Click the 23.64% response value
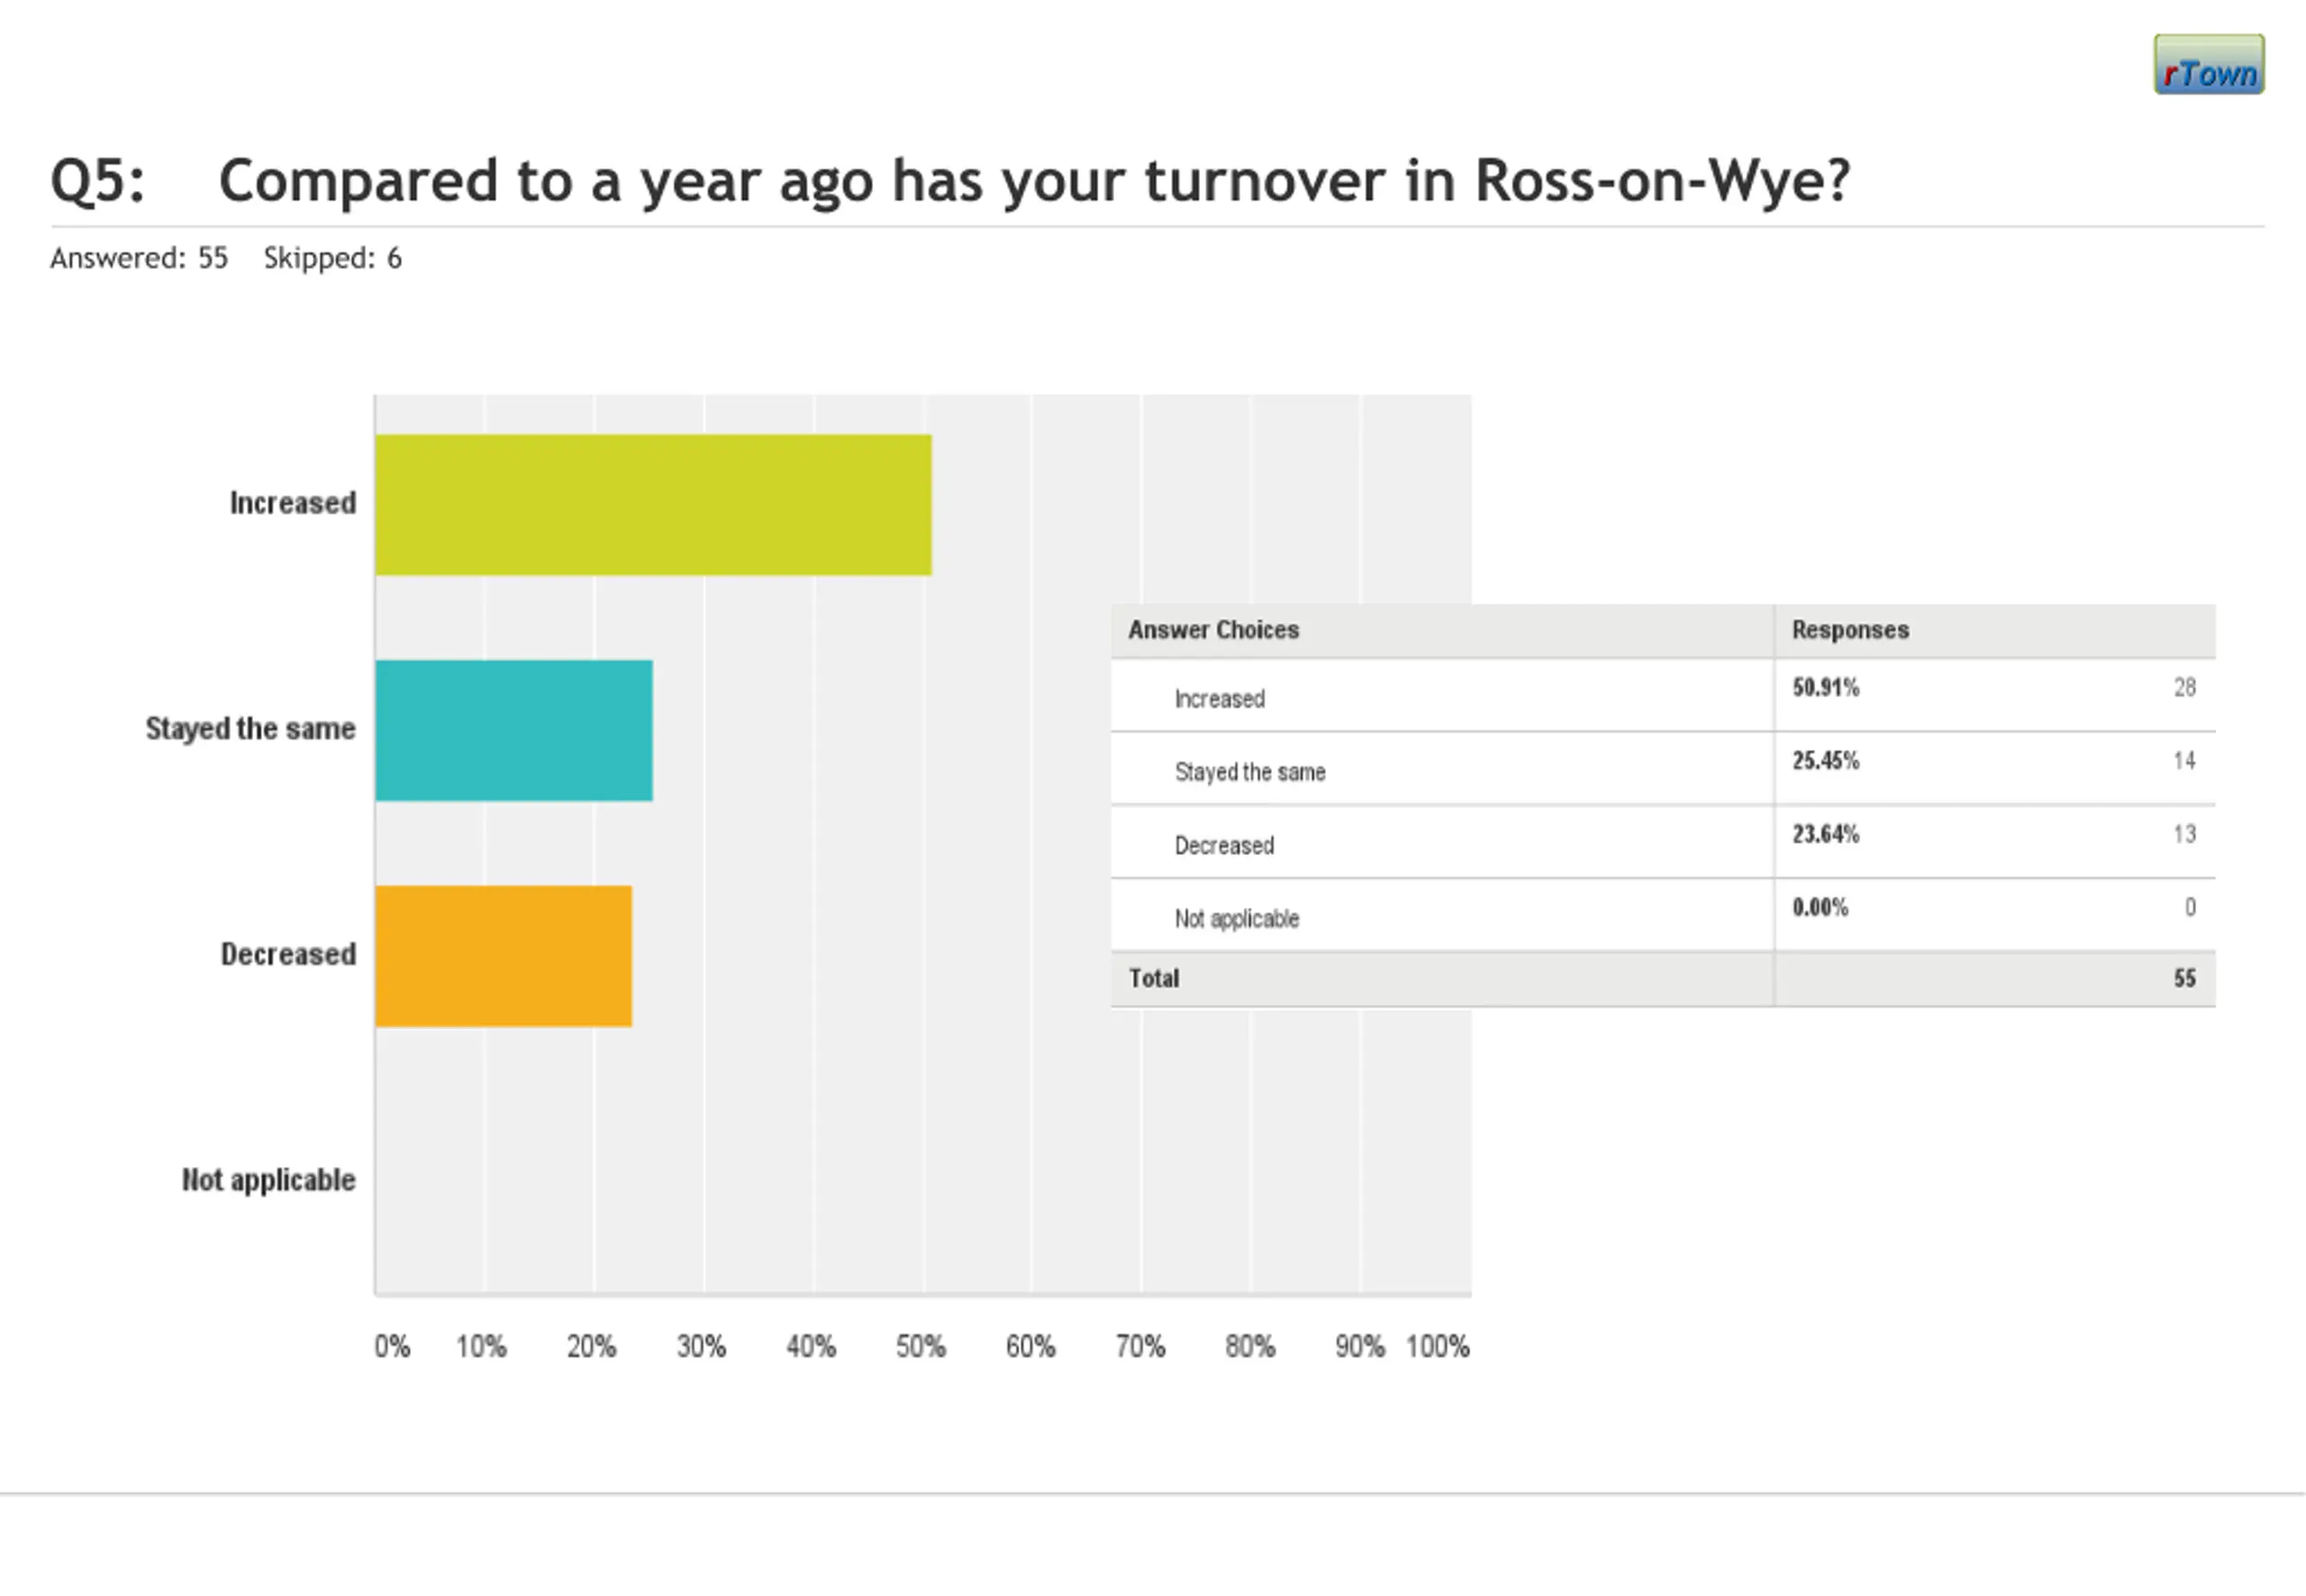 point(1825,834)
